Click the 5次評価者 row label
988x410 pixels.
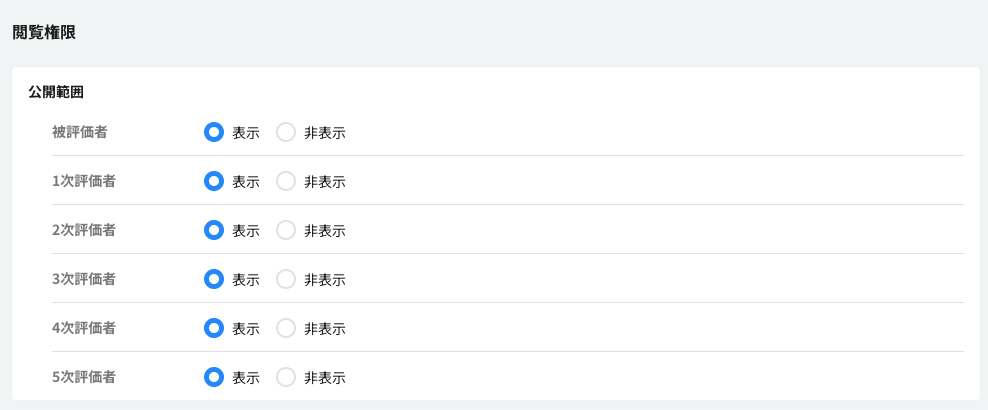point(84,377)
